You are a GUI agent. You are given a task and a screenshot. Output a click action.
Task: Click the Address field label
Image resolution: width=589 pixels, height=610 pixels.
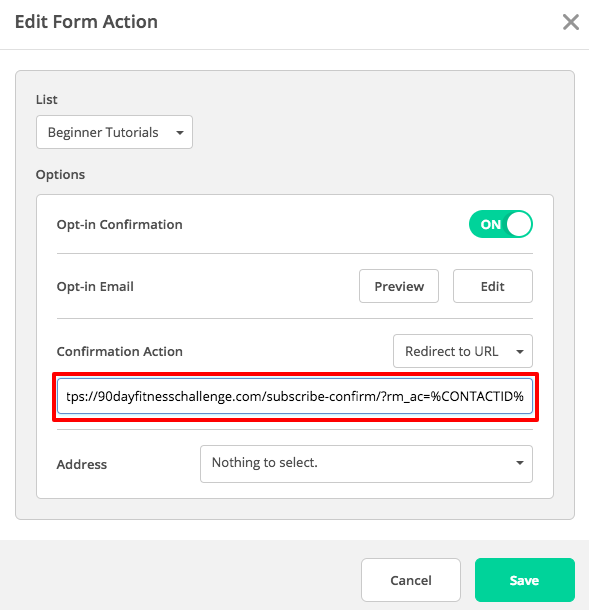click(82, 464)
